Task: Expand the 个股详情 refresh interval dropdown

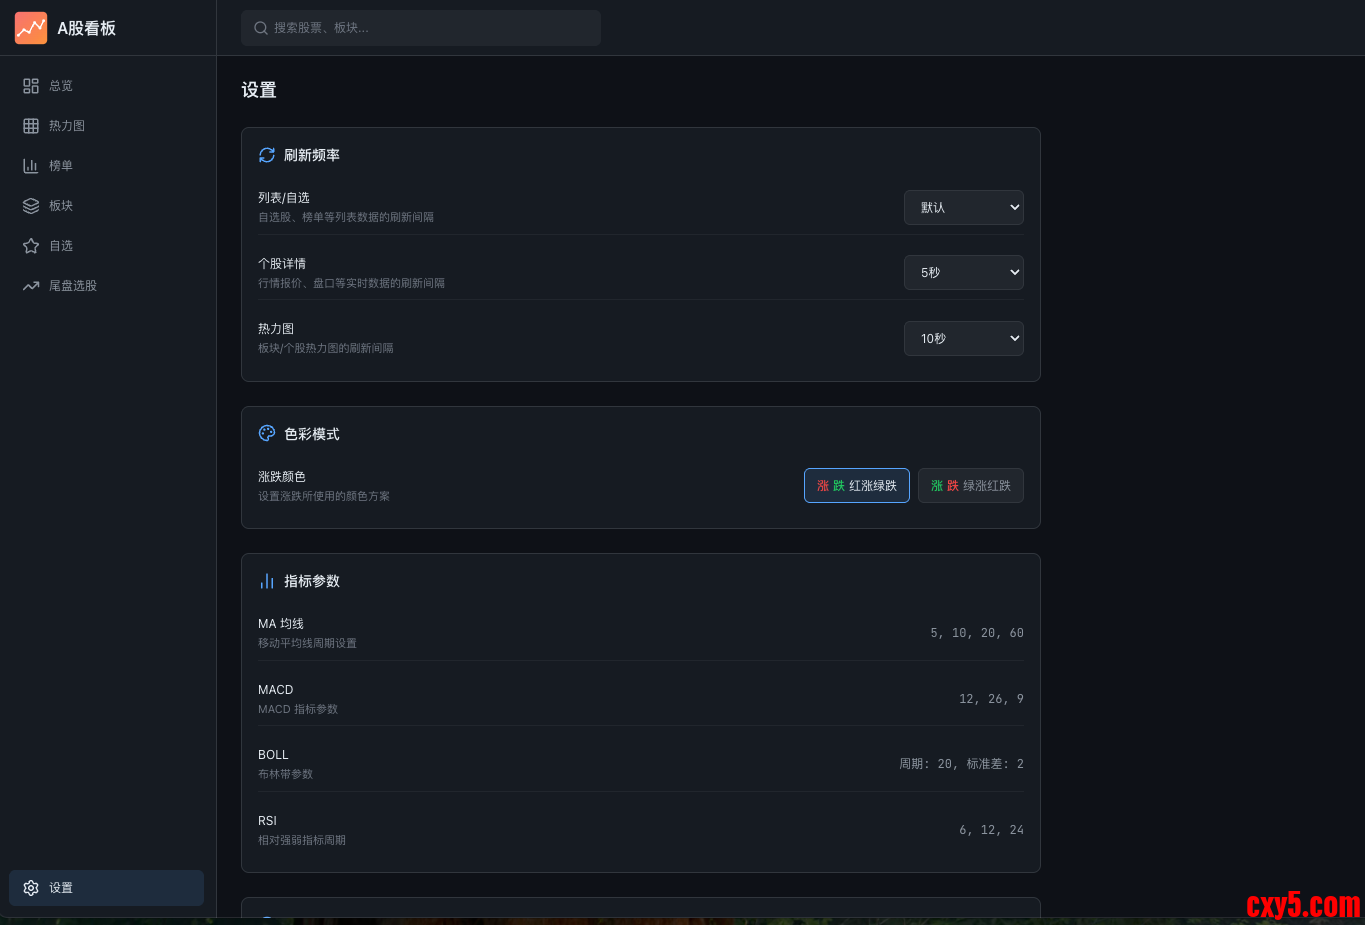Action: click(x=964, y=273)
